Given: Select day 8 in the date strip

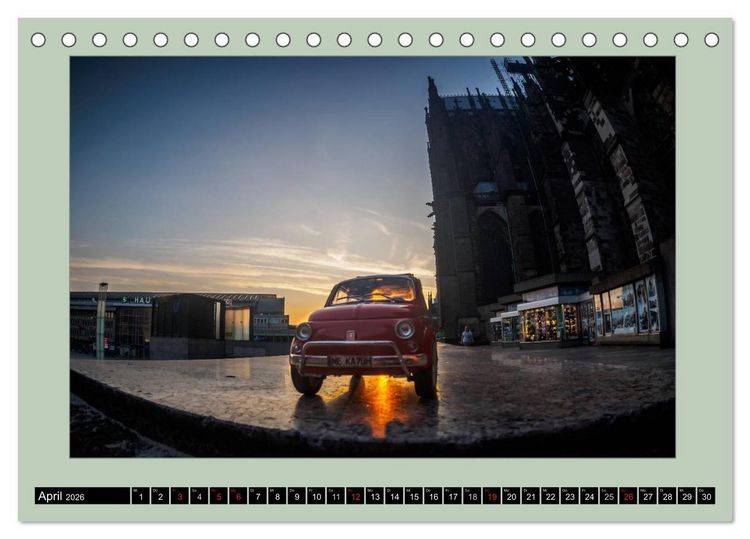Looking at the screenshot, I should point(277,495).
